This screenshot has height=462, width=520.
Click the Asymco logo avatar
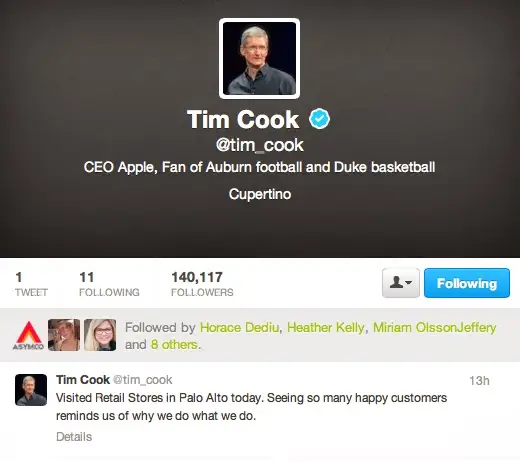[x=29, y=335]
